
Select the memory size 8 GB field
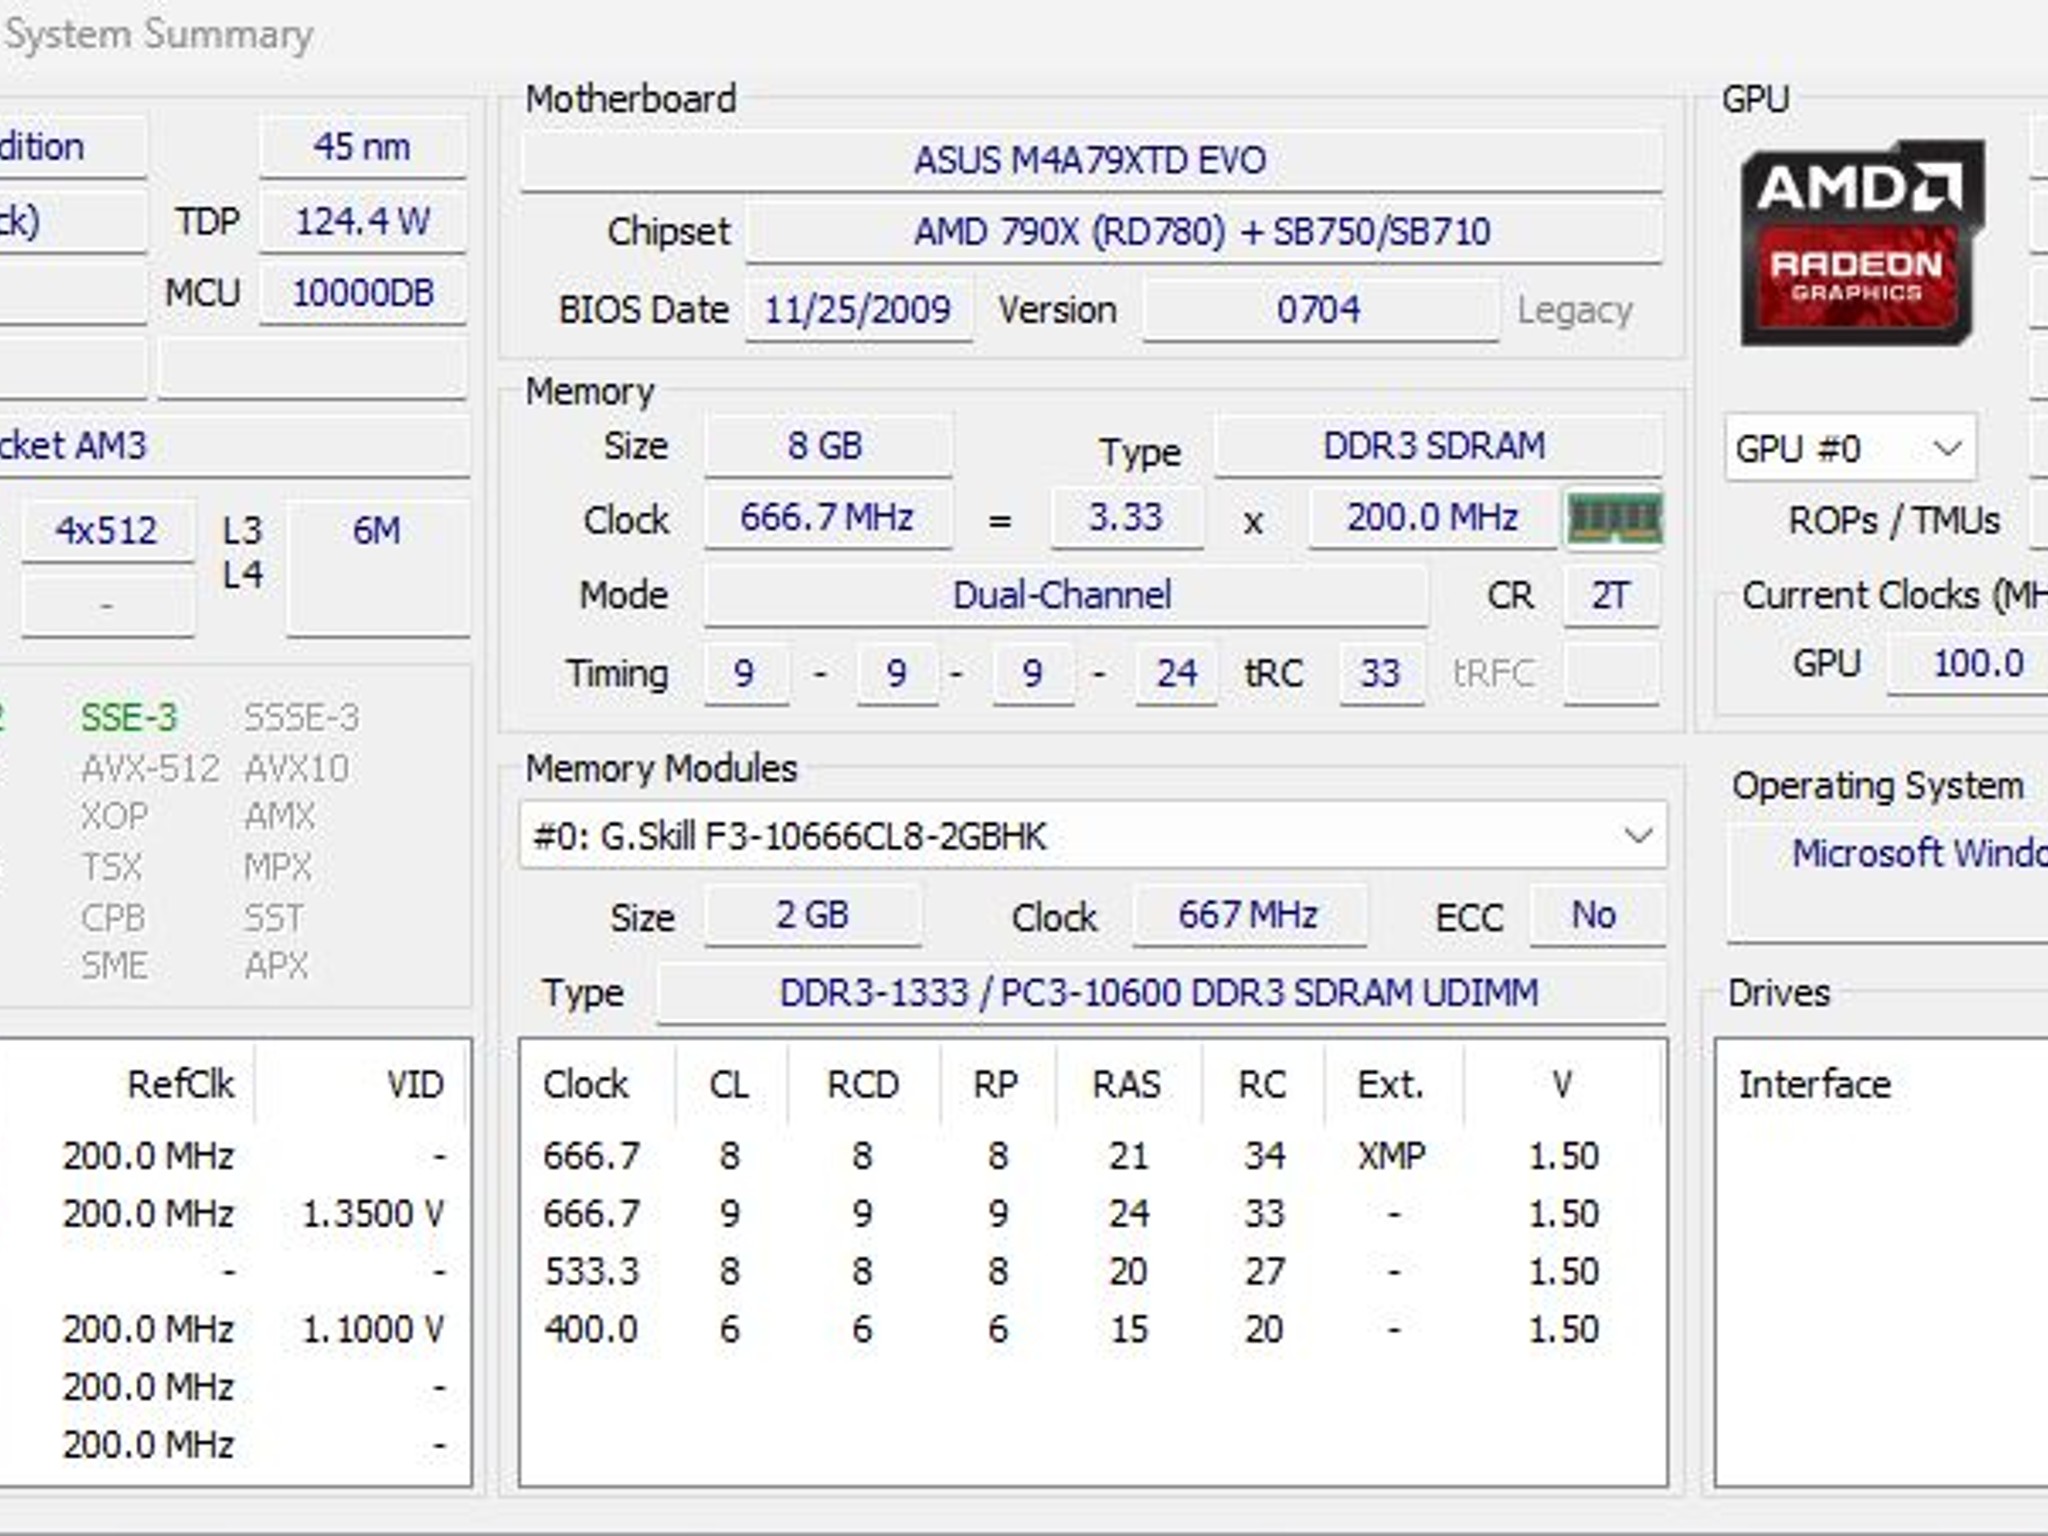pyautogui.click(x=827, y=446)
